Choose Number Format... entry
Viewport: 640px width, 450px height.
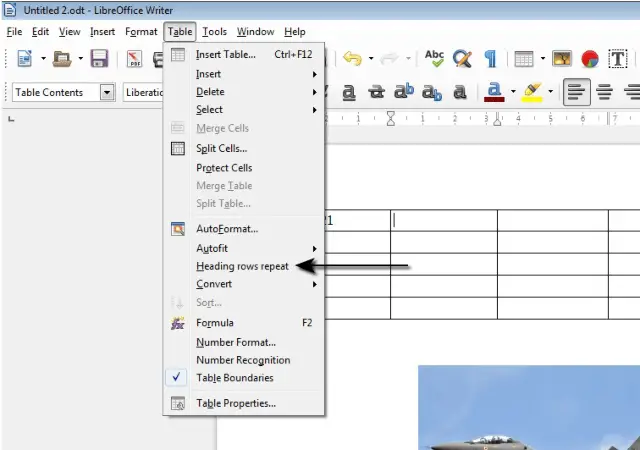click(x=244, y=342)
